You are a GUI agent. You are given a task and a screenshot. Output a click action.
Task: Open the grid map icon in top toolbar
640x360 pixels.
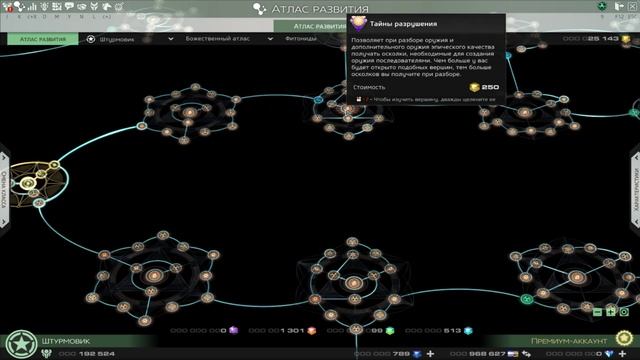(57, 7)
